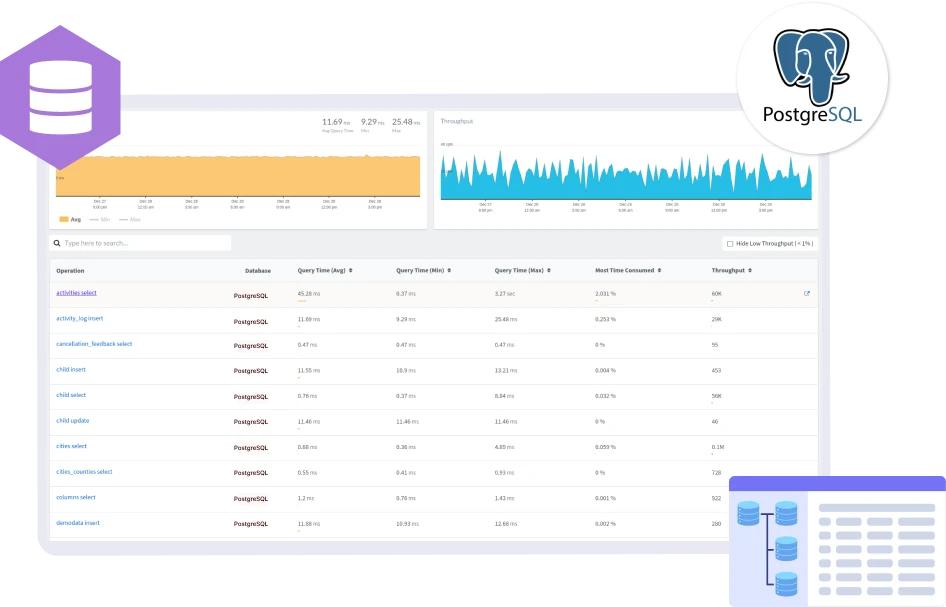The width and height of the screenshot is (946, 607).
Task: Open the child insert operation link
Action: coord(71,369)
